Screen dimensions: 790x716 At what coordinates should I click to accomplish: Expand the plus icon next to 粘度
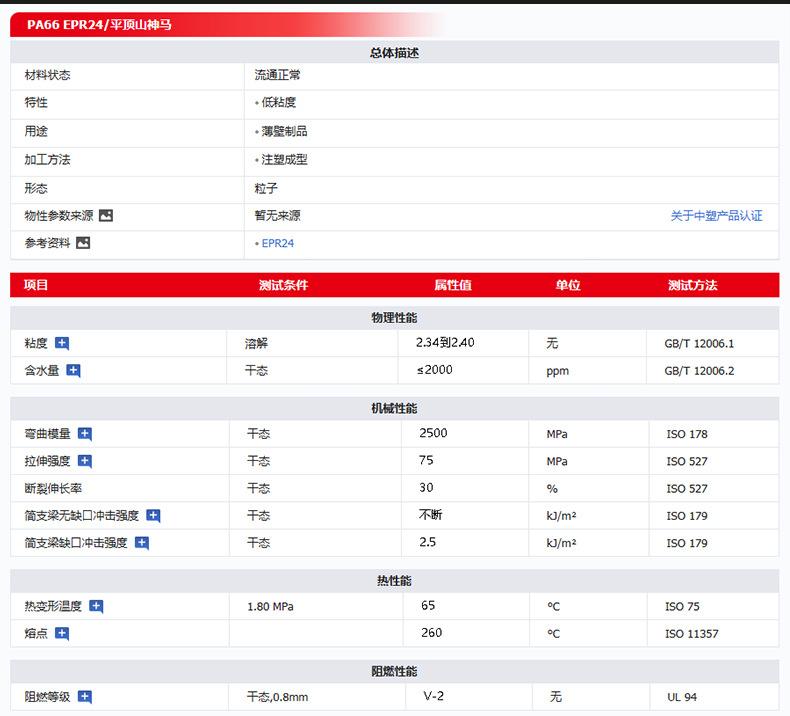62,343
